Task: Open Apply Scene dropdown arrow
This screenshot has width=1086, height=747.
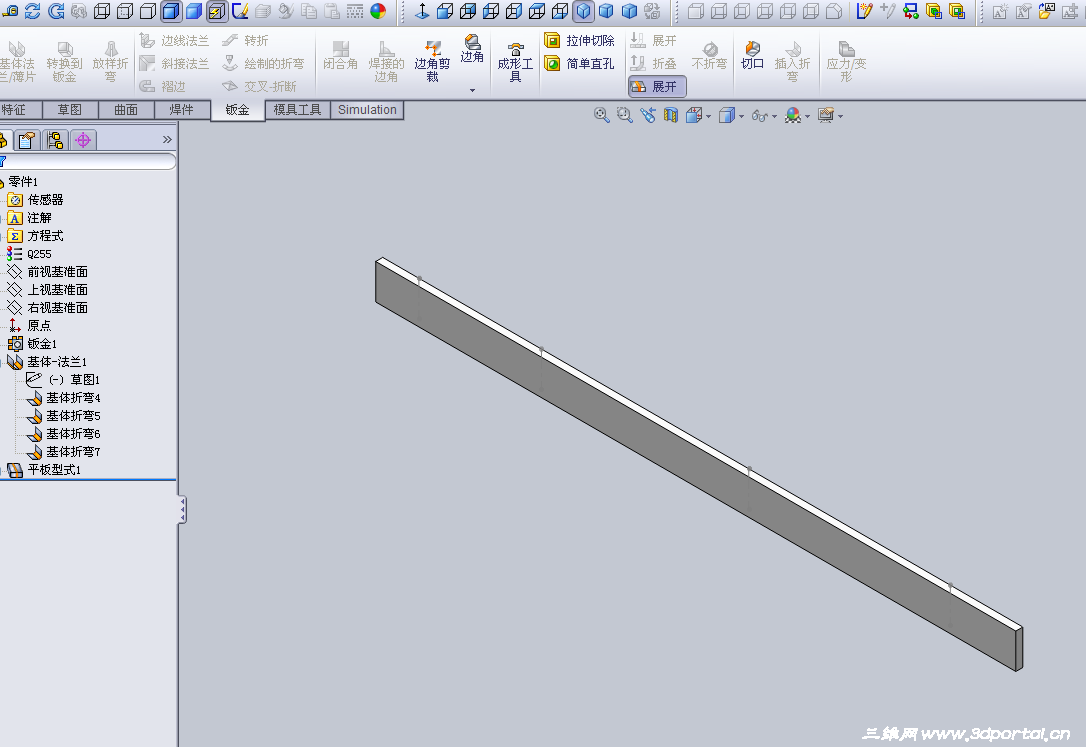Action: click(808, 116)
